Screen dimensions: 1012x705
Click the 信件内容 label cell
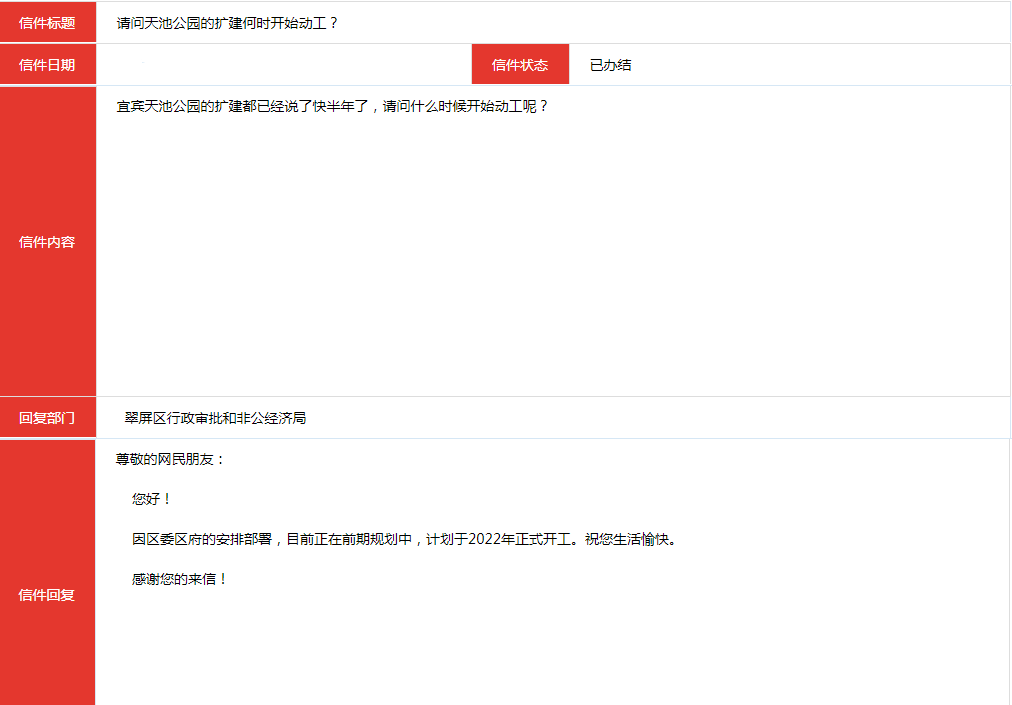point(47,242)
